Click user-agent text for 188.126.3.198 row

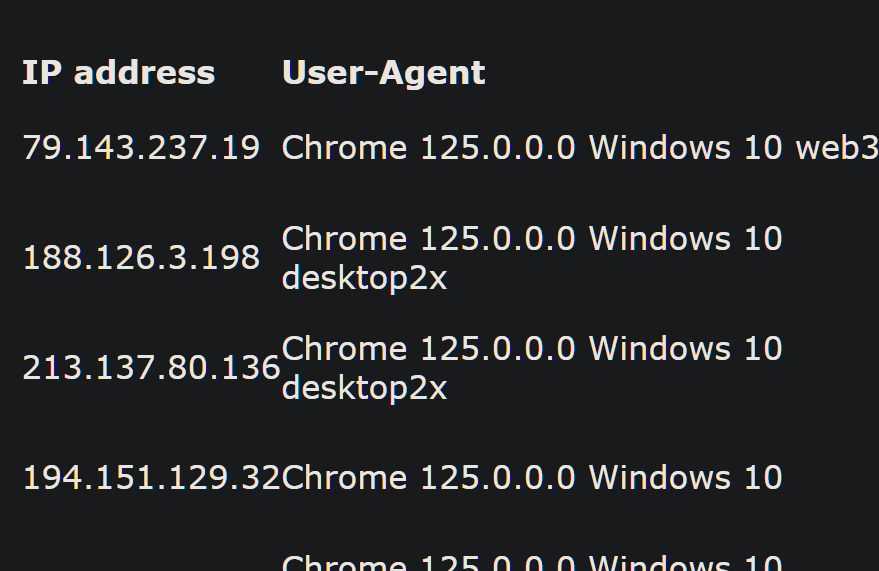point(532,258)
